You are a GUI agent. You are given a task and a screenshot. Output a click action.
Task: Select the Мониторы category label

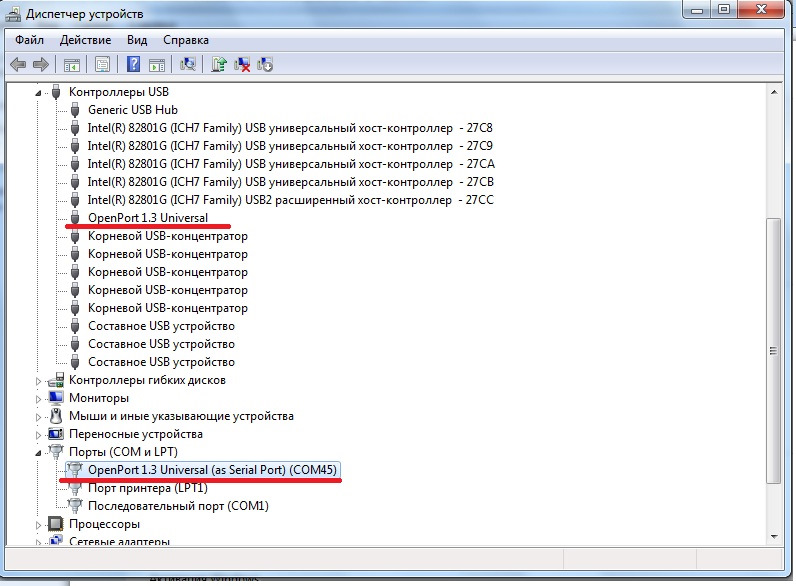pyautogui.click(x=99, y=398)
